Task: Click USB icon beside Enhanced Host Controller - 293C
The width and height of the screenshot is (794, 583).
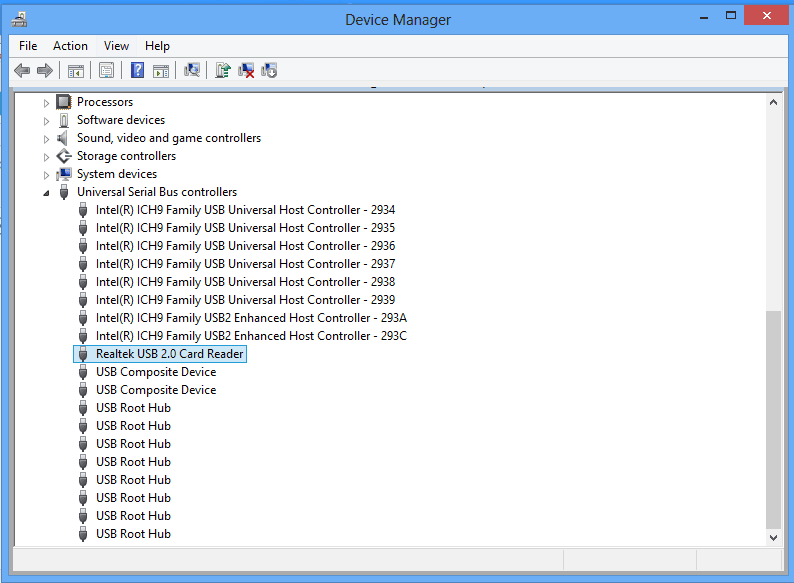Action: 83,336
